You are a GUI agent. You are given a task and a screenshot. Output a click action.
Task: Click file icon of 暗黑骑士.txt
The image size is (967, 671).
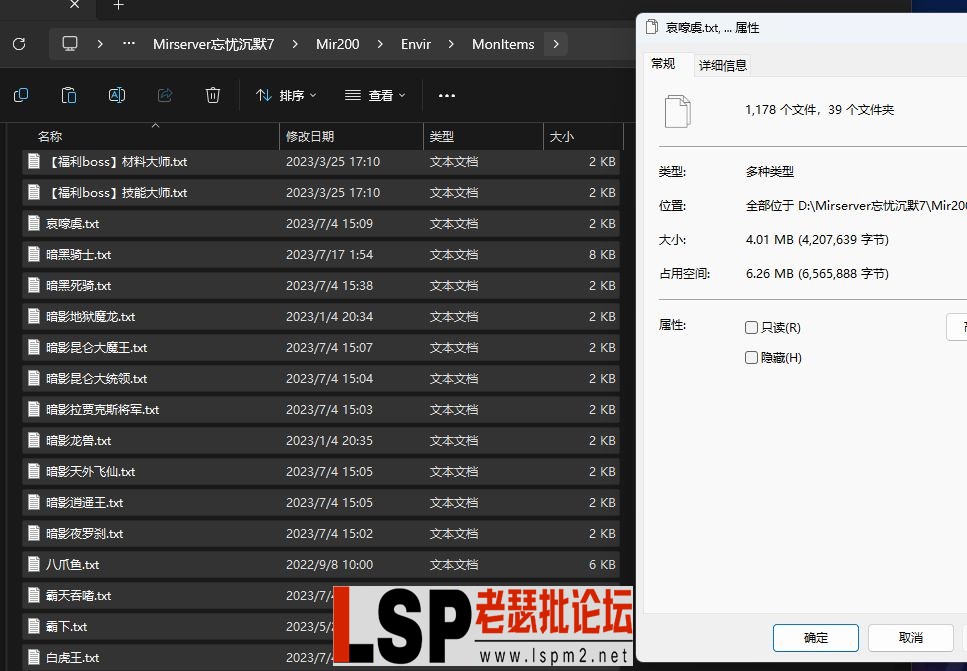(34, 254)
